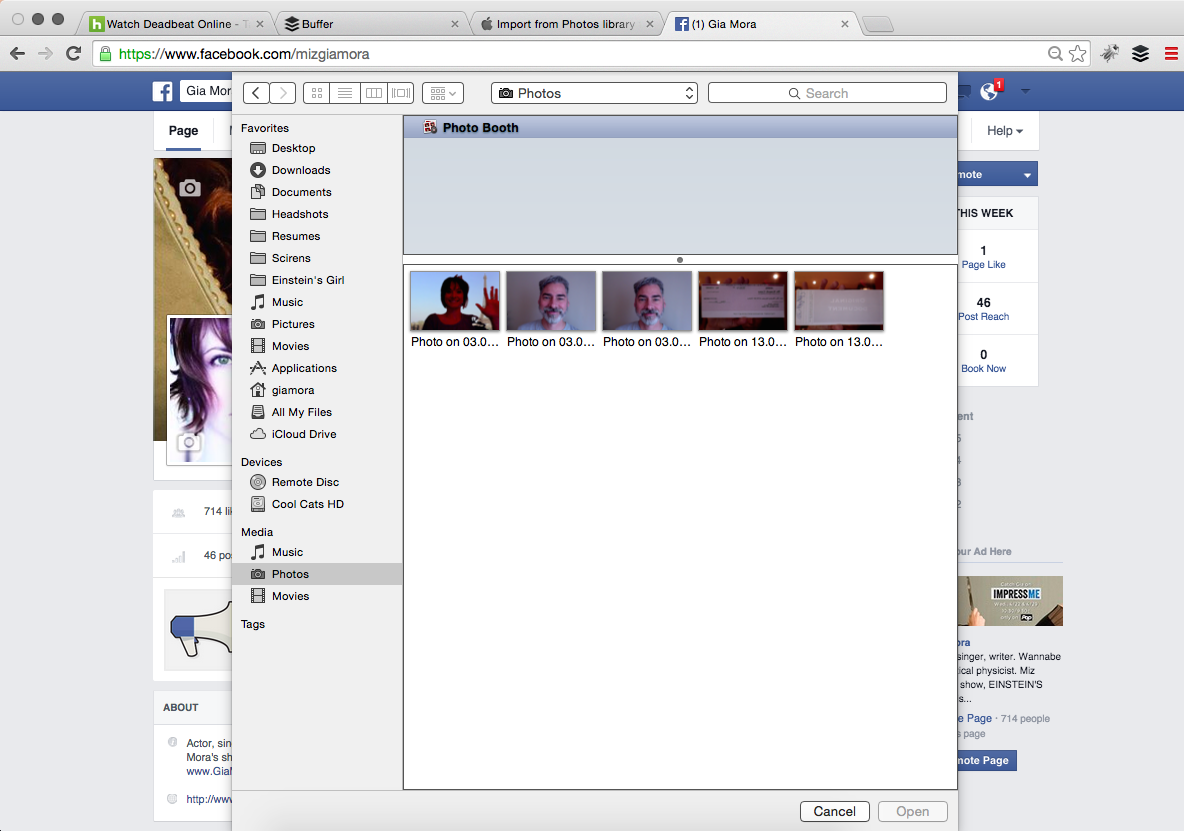Open the Help dropdown on Facebook
Image resolution: width=1184 pixels, height=831 pixels.
(1004, 131)
